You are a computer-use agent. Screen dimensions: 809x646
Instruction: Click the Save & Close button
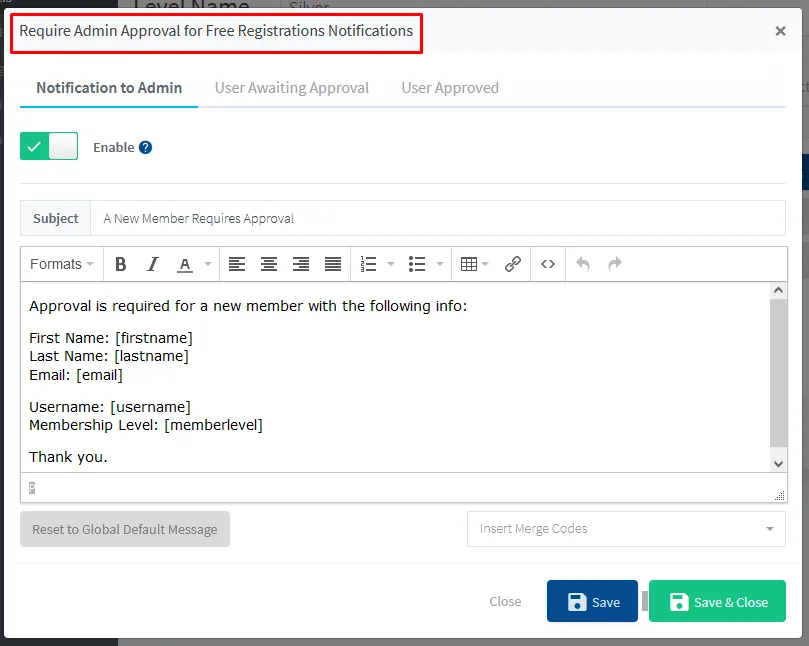(717, 601)
